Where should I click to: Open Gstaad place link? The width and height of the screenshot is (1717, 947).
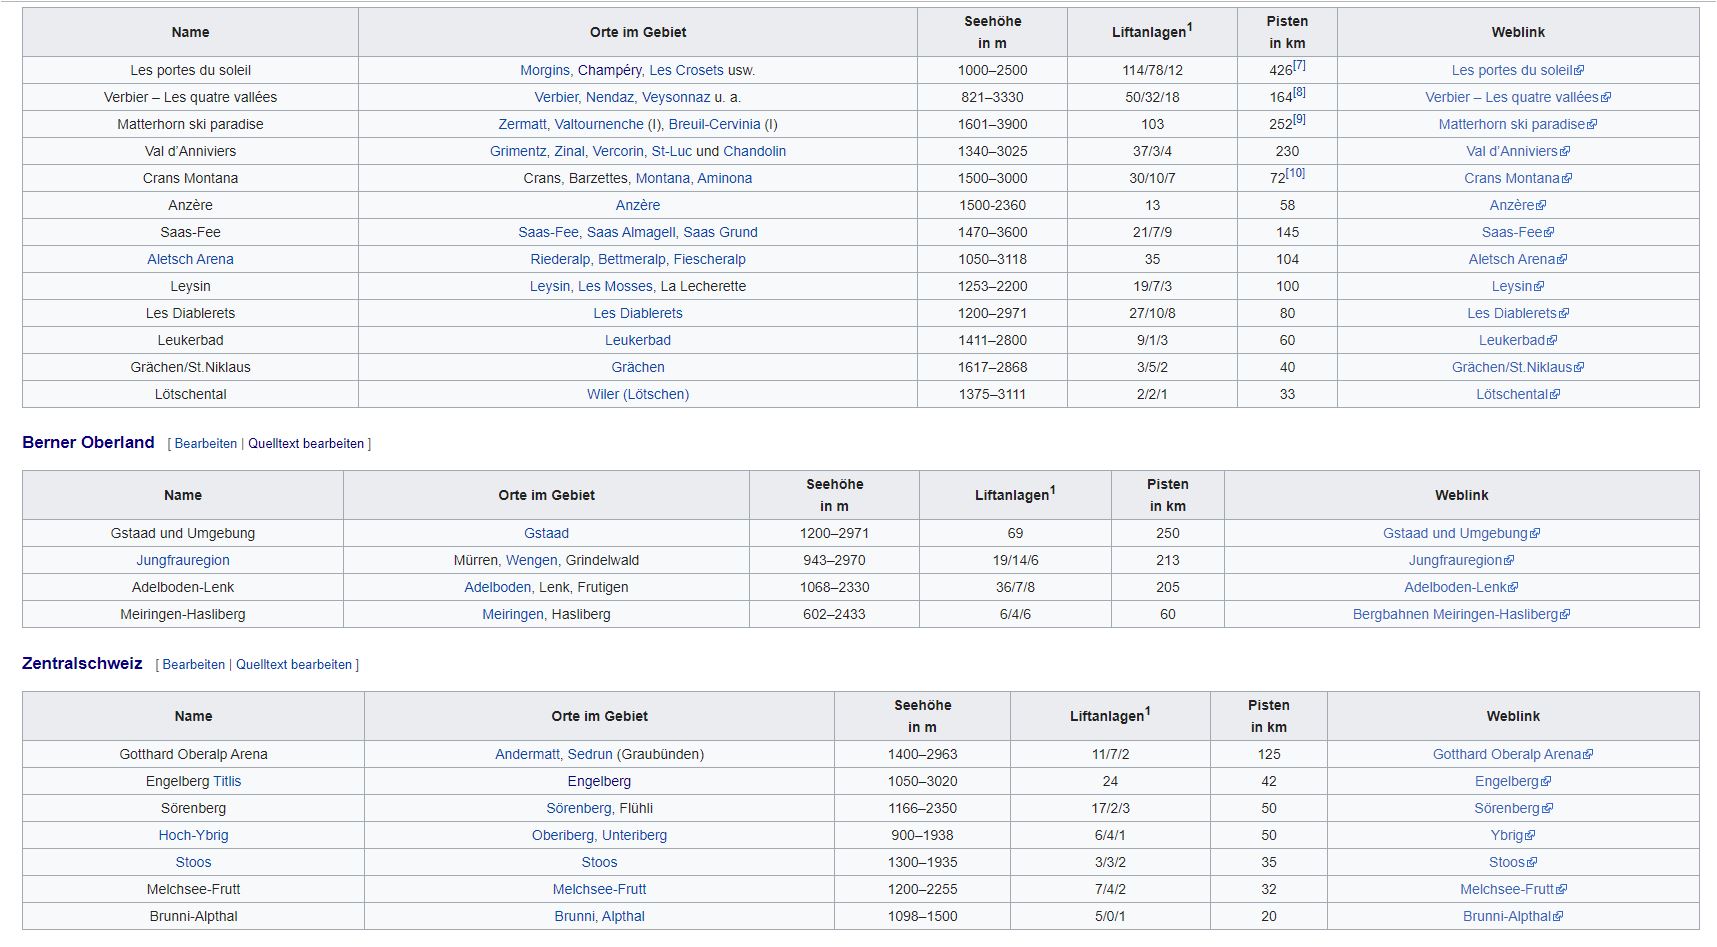coord(546,533)
